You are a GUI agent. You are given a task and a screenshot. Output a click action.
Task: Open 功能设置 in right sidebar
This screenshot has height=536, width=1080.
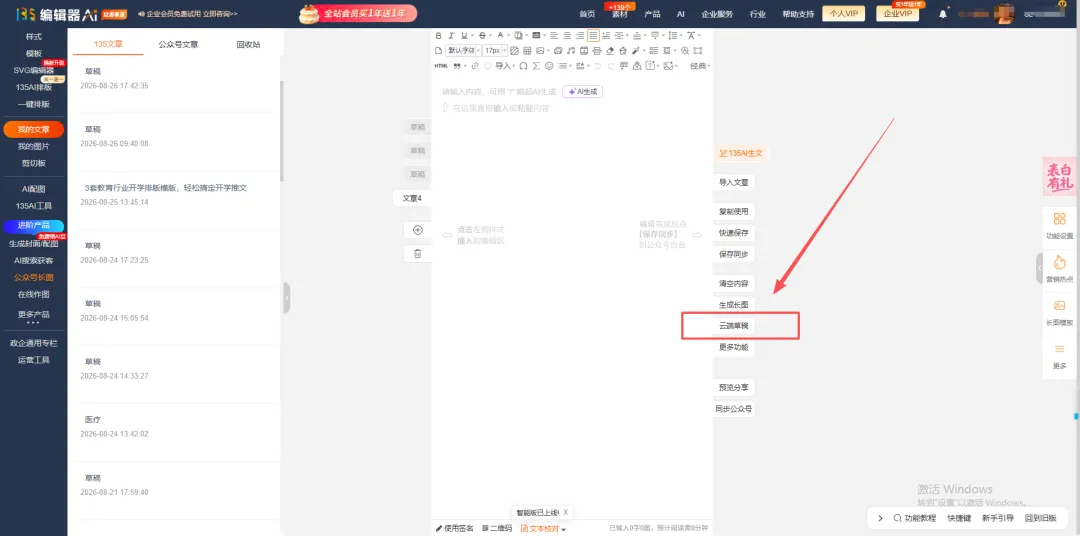click(x=1059, y=226)
